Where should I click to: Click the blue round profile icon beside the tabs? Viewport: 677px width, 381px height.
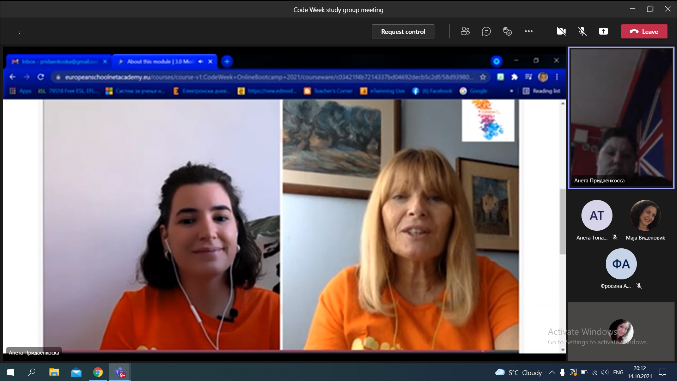click(x=497, y=61)
